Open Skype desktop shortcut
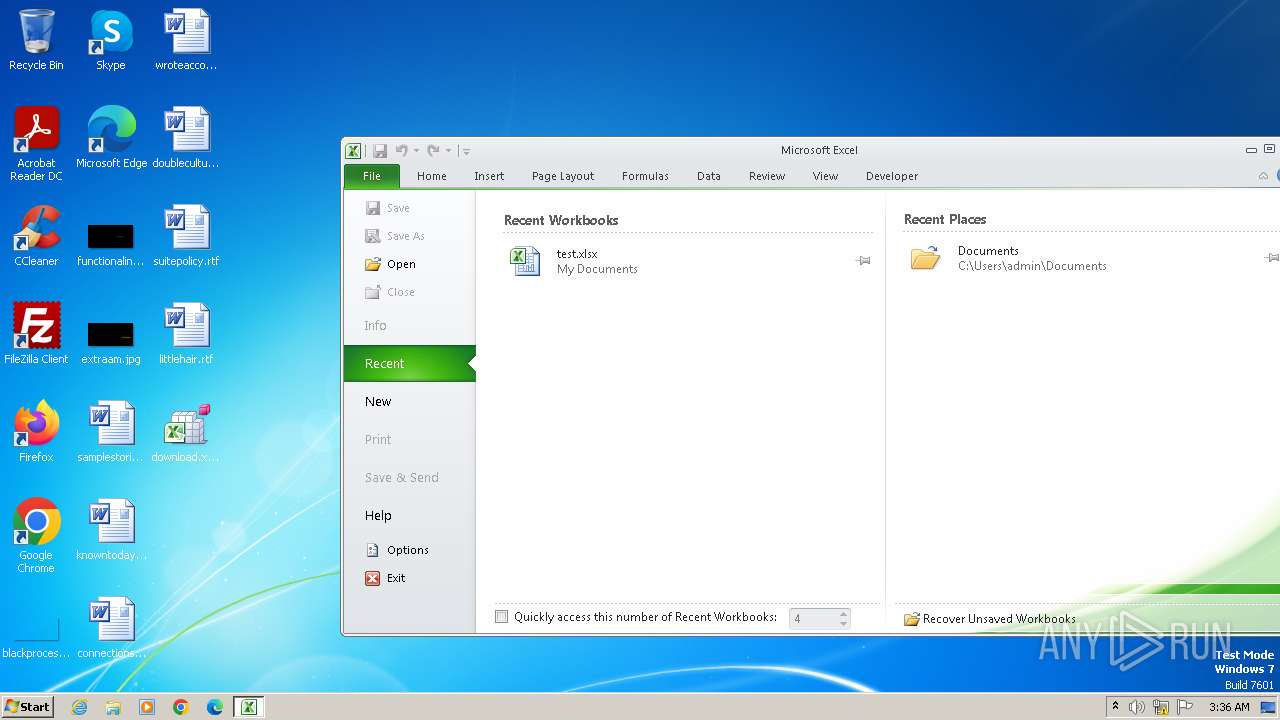The image size is (1280, 720). coord(111,40)
